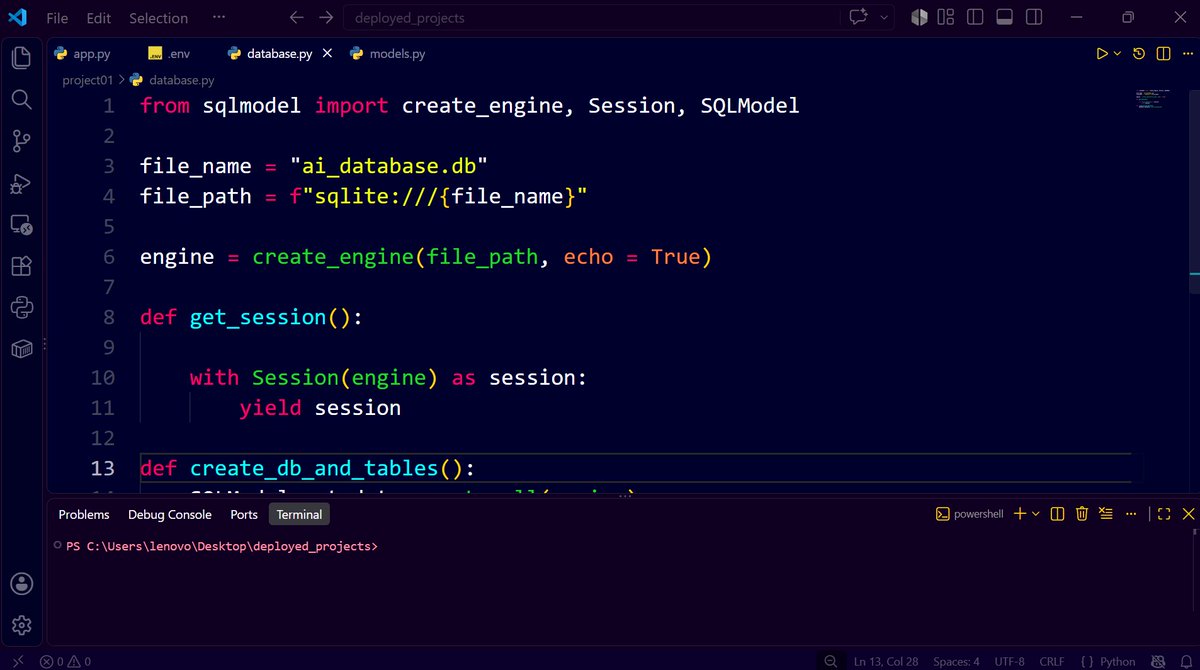This screenshot has height=670, width=1200.
Task: Open Run and Debug view
Action: (21, 183)
